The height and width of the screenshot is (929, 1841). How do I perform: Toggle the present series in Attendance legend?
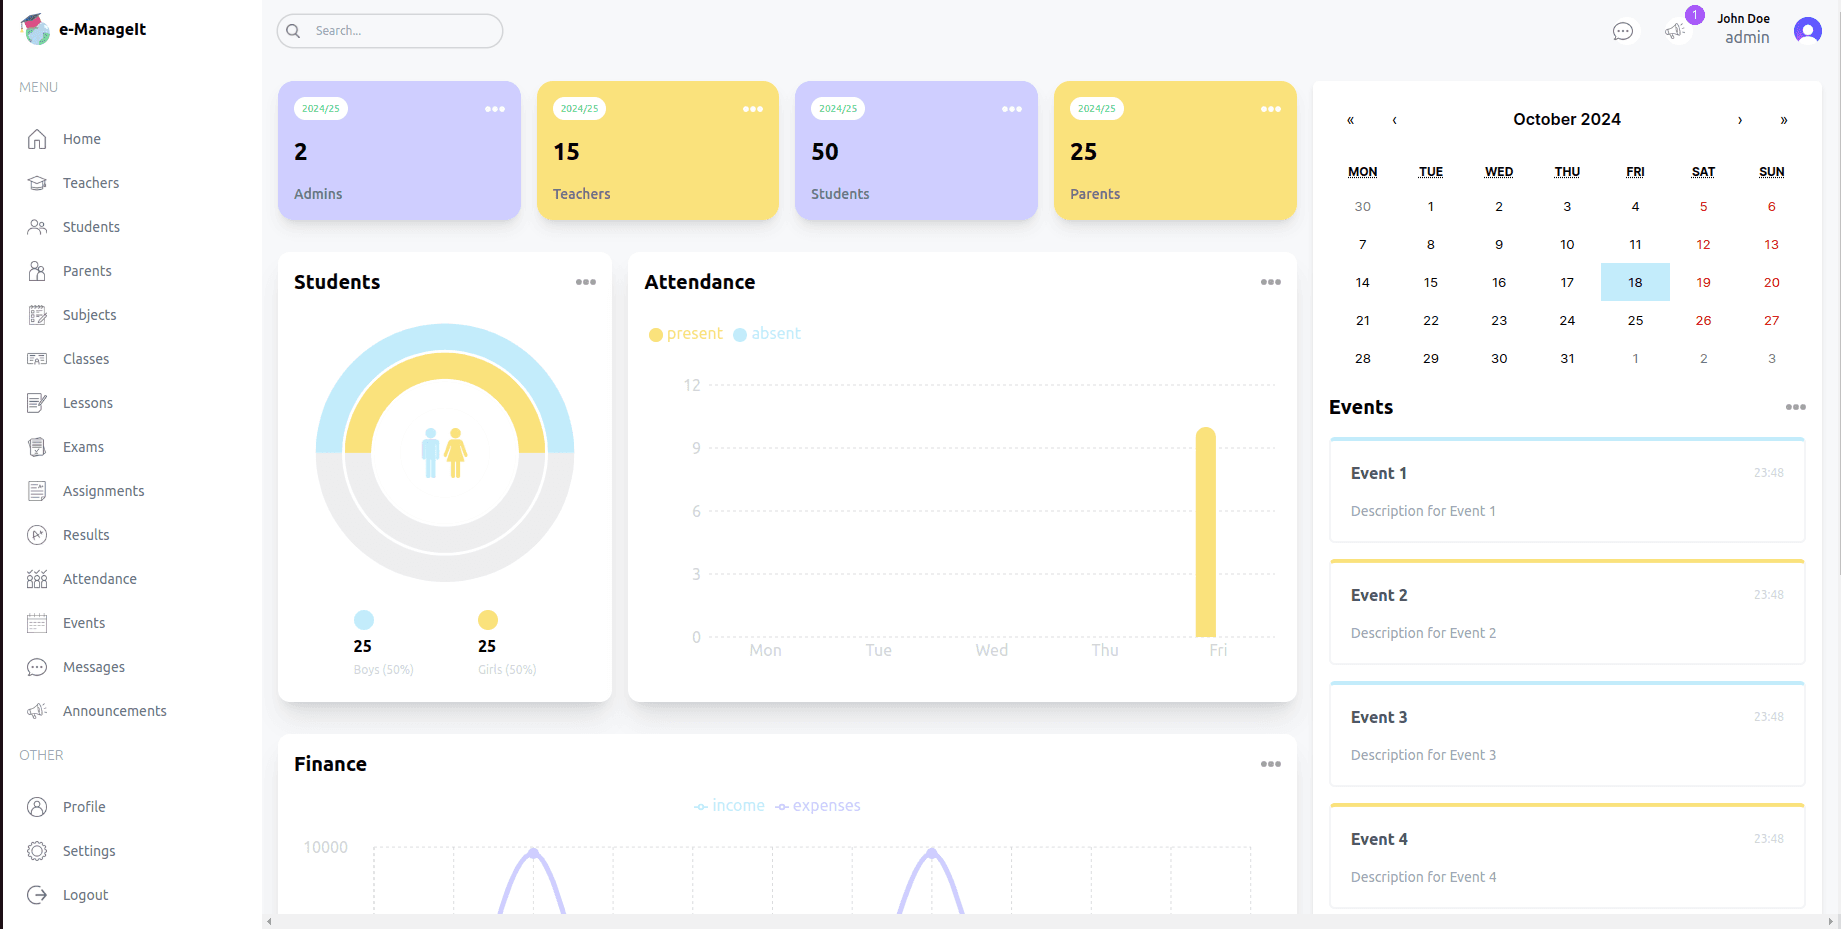click(x=685, y=334)
